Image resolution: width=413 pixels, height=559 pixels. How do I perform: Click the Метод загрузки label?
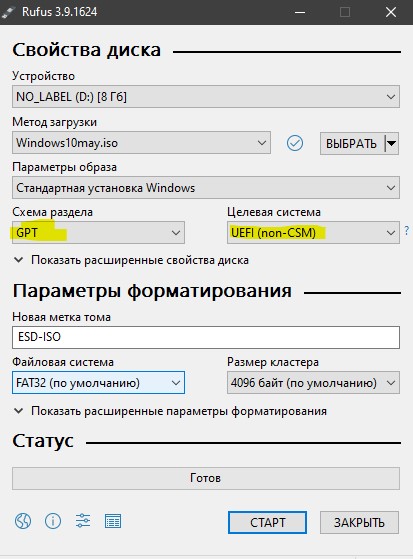pos(55,122)
